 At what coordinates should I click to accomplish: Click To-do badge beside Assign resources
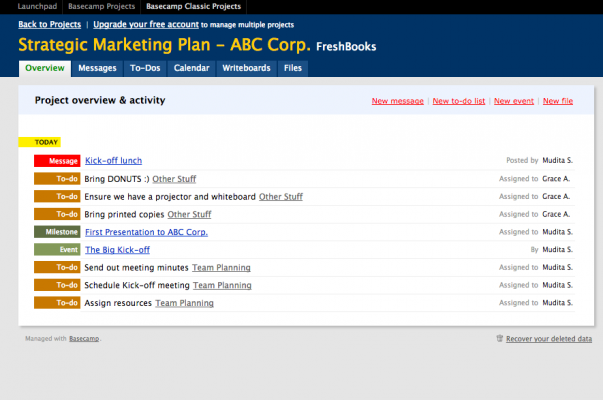click(x=57, y=303)
